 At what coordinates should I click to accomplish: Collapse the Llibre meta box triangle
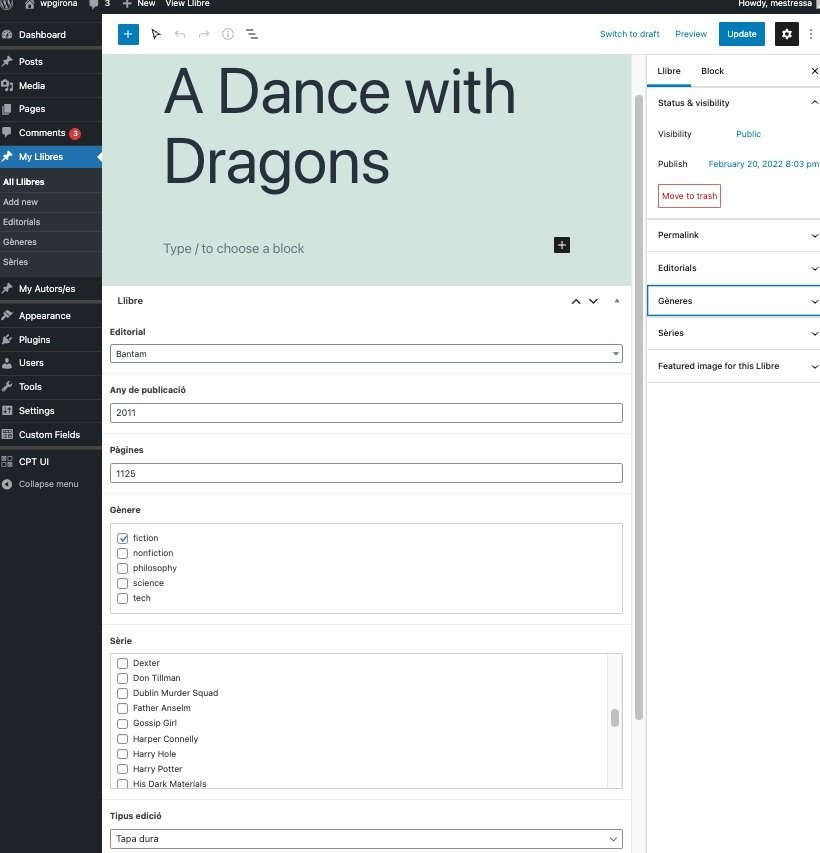(x=616, y=301)
